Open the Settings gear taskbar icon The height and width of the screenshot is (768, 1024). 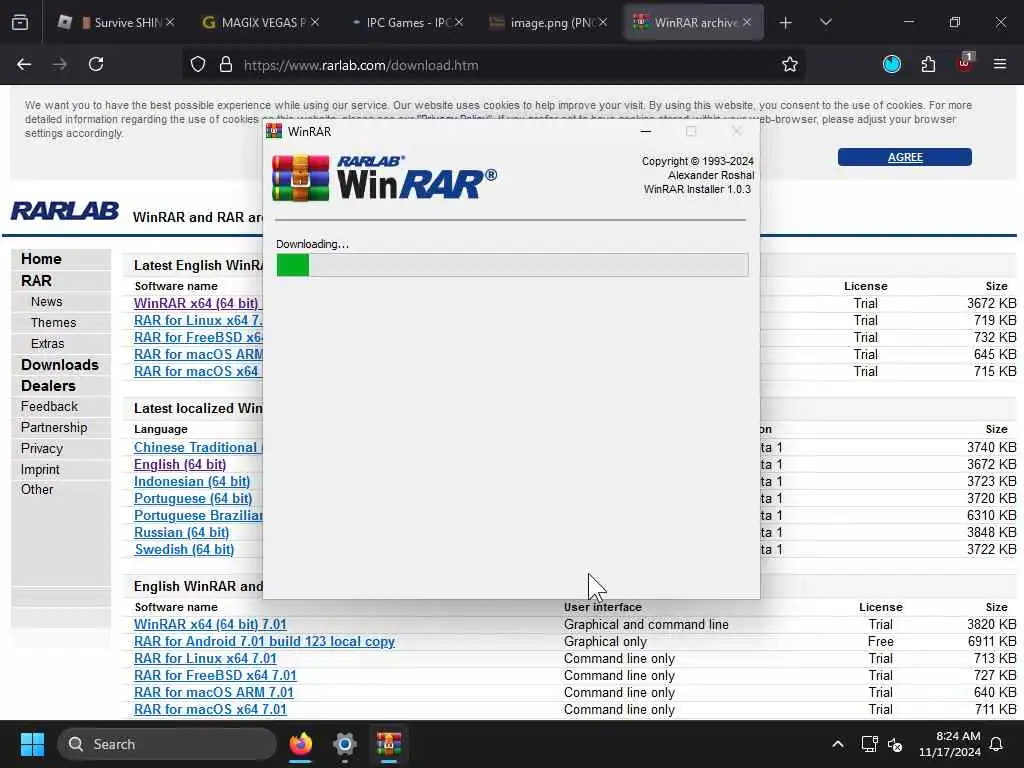click(x=344, y=744)
